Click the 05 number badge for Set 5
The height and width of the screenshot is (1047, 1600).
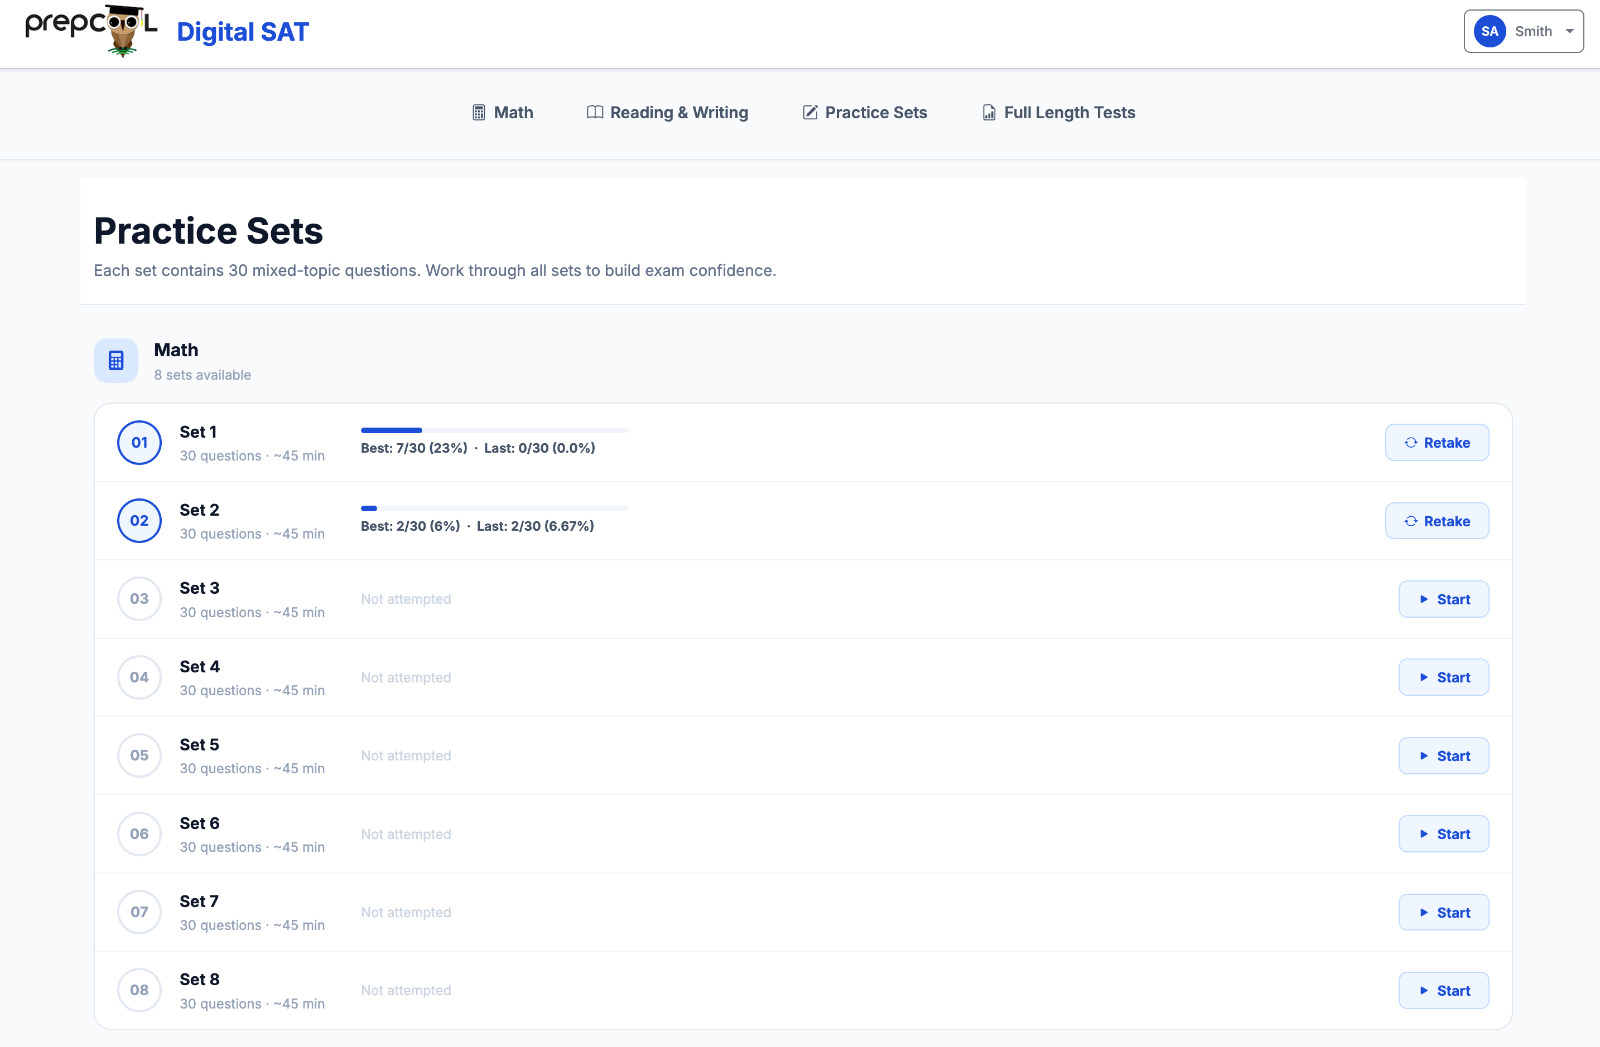pos(139,755)
